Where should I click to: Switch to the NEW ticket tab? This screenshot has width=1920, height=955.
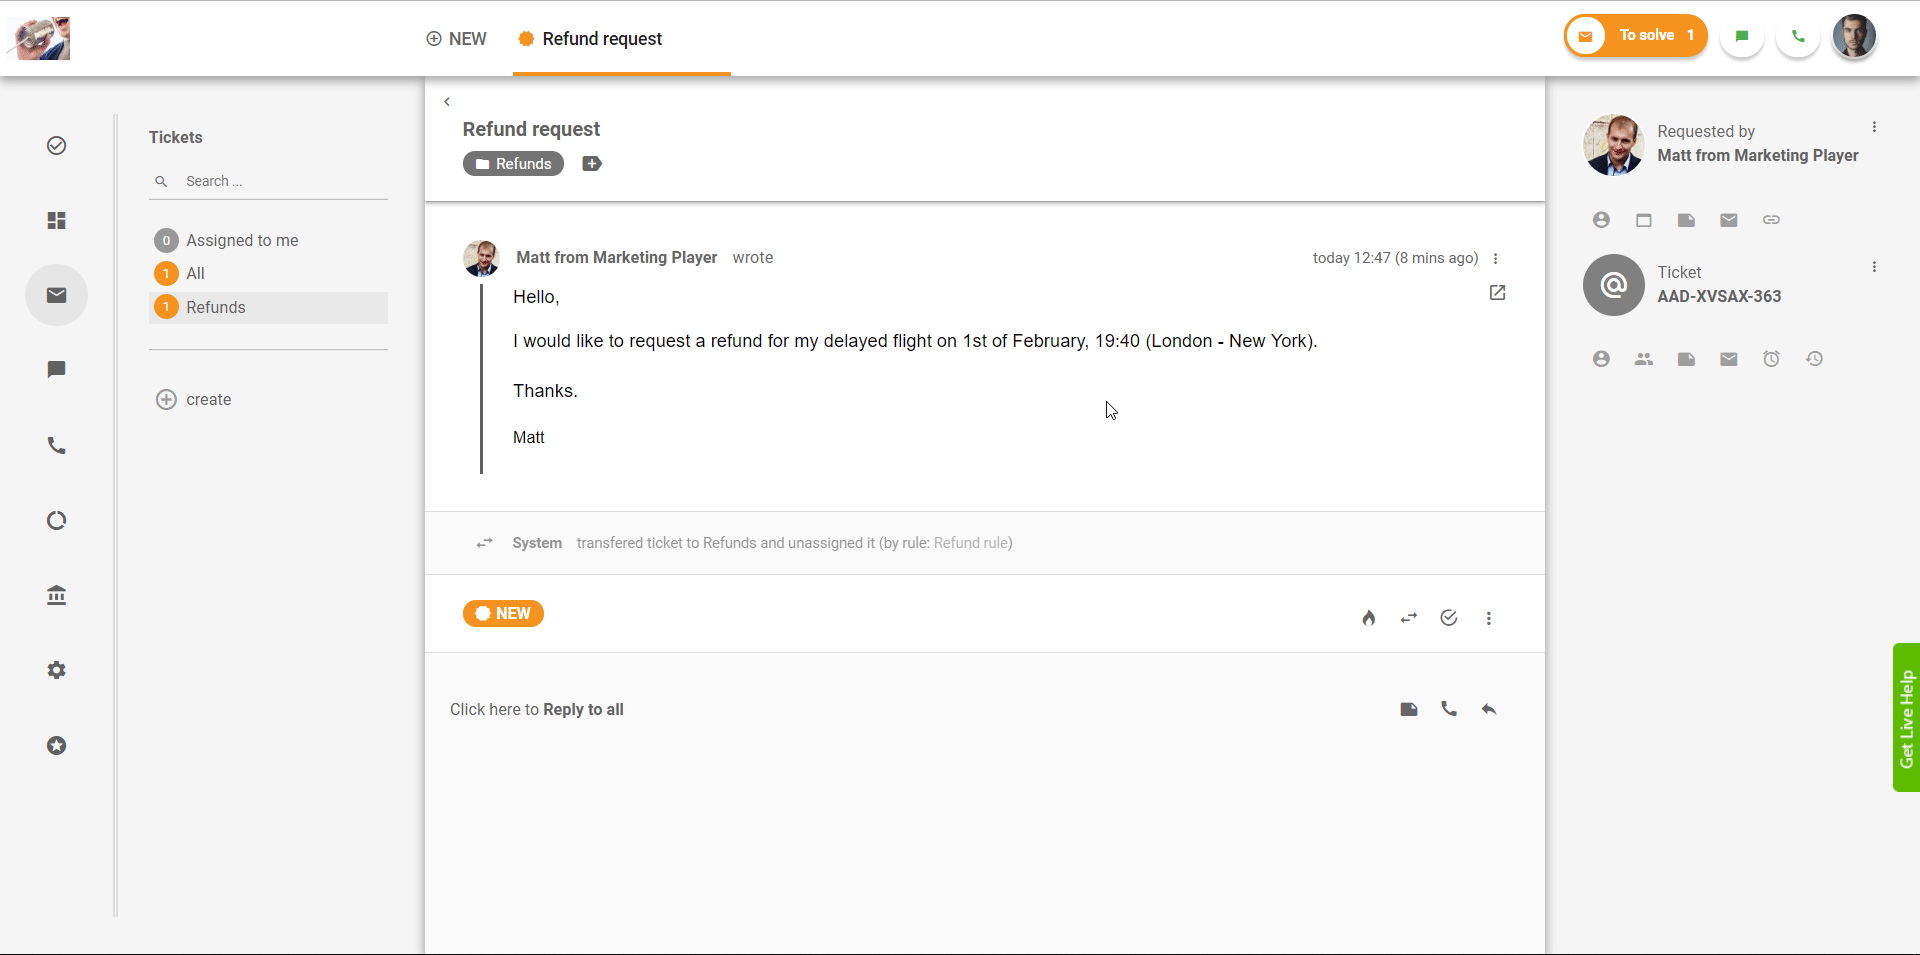click(456, 39)
